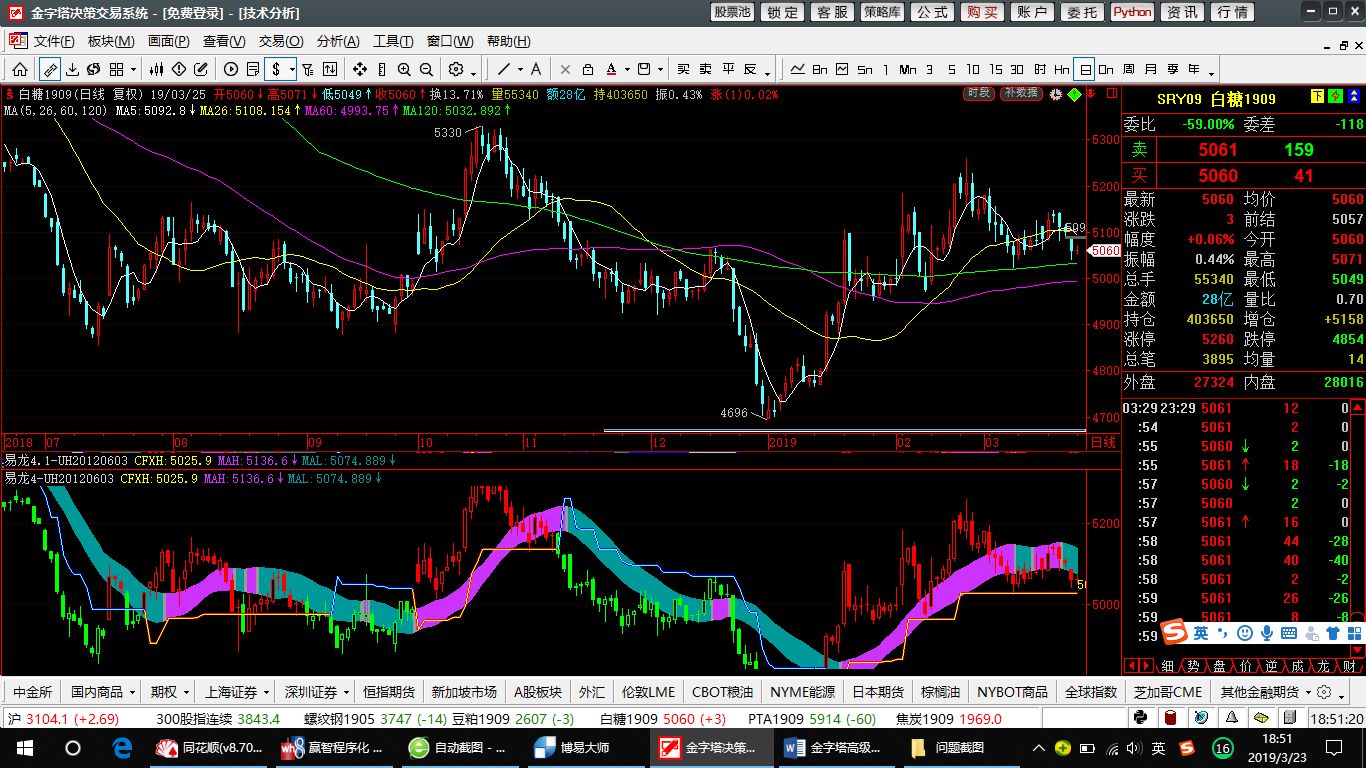1366x768 pixels.
Task: Expand the 深圳证券 dropdown
Action: pos(345,692)
